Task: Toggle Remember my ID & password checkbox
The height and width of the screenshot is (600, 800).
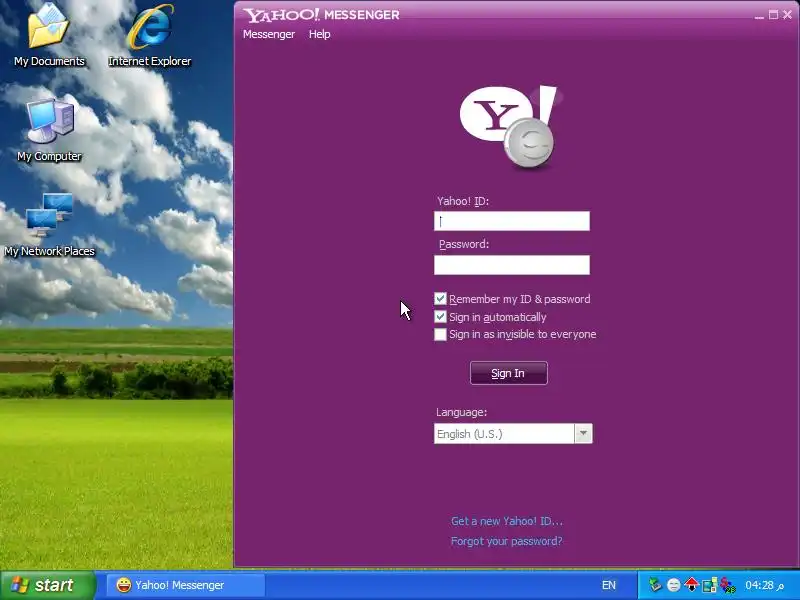Action: point(440,299)
